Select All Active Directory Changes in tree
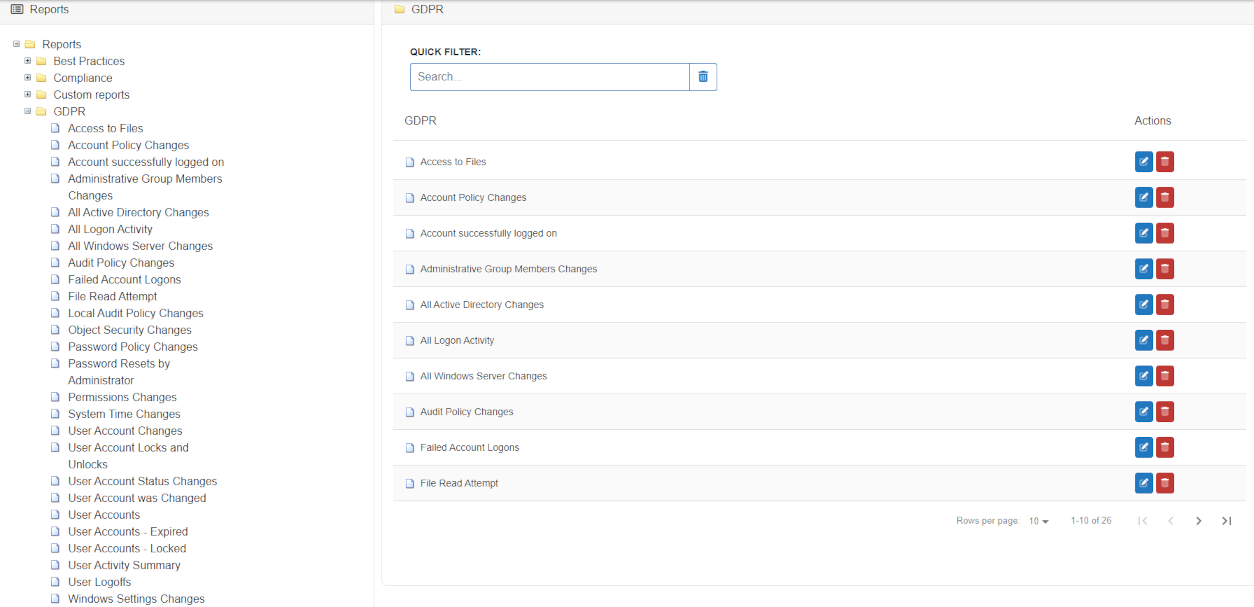This screenshot has width=1254, height=607. click(x=138, y=212)
